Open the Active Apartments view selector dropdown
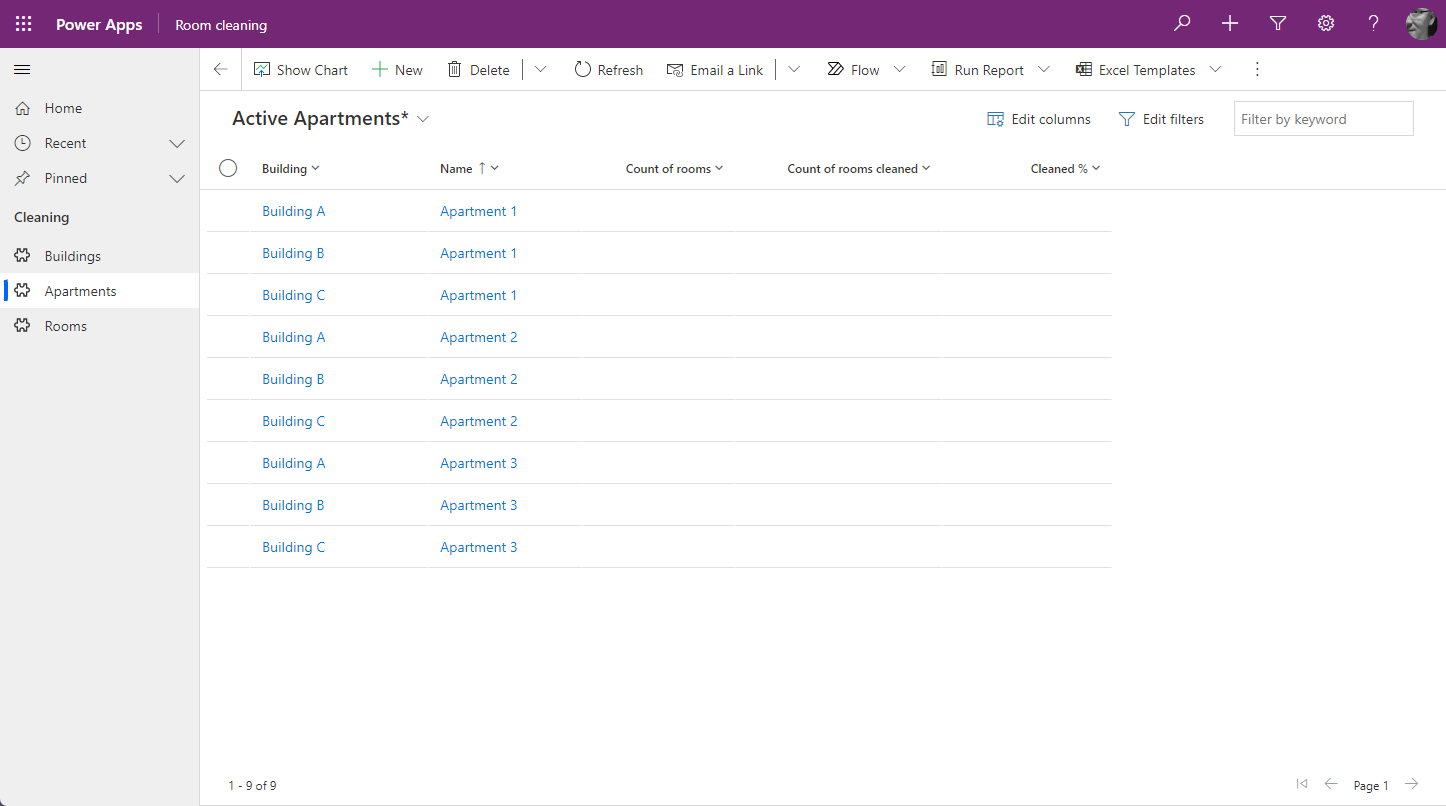Viewport: 1446px width, 806px height. click(423, 119)
